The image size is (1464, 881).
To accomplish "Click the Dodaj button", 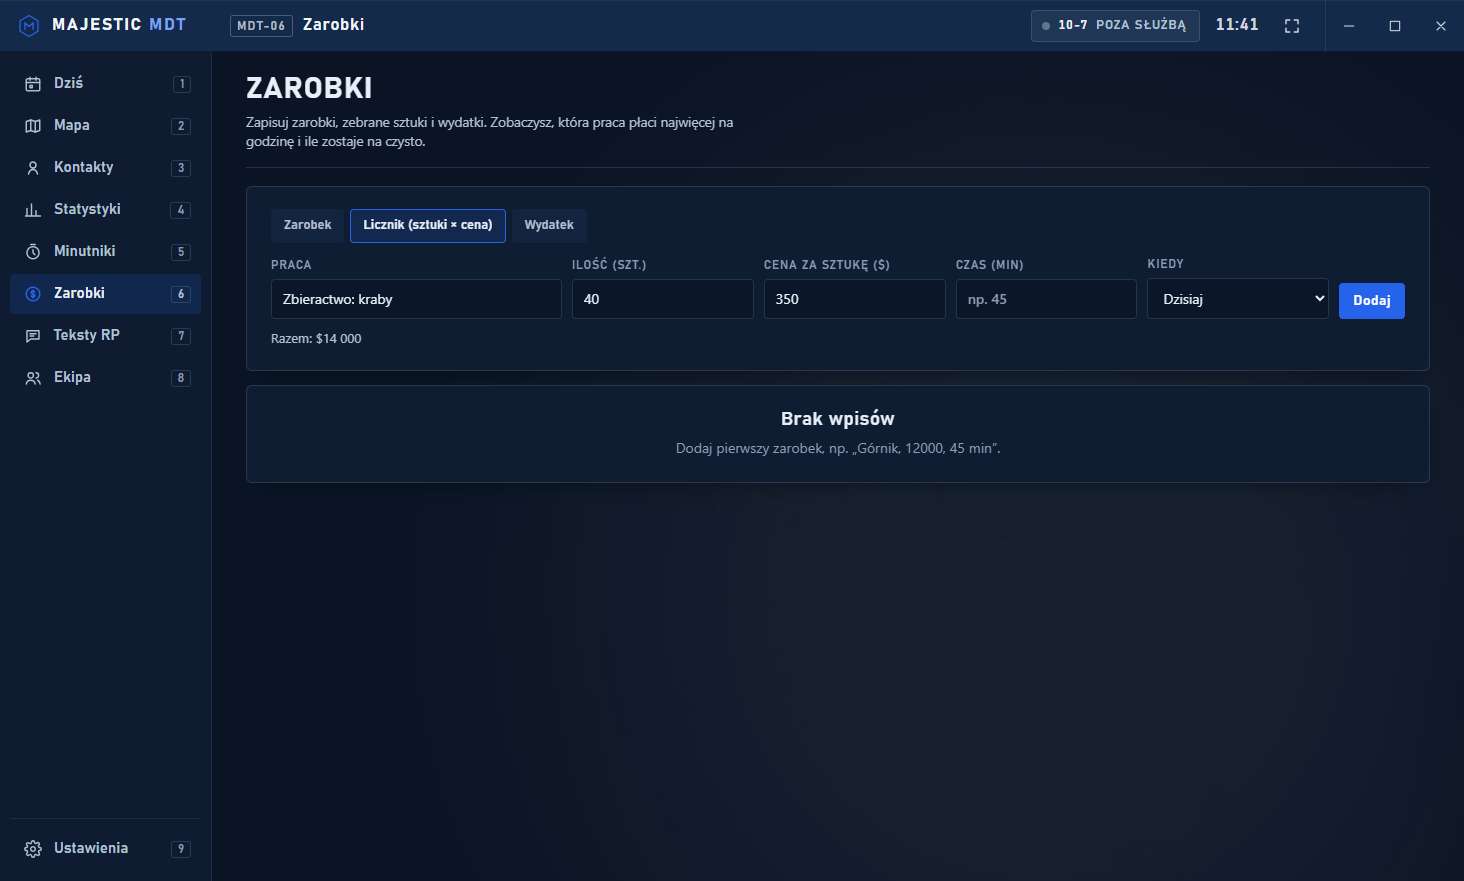I will [1372, 301].
